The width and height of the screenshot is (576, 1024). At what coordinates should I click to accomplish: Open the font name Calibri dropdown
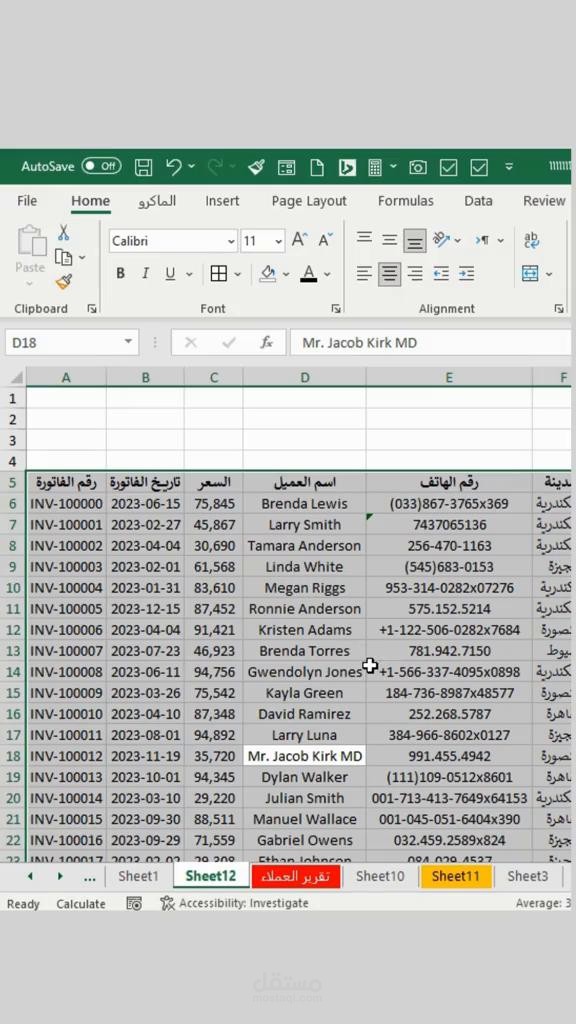pyautogui.click(x=231, y=241)
